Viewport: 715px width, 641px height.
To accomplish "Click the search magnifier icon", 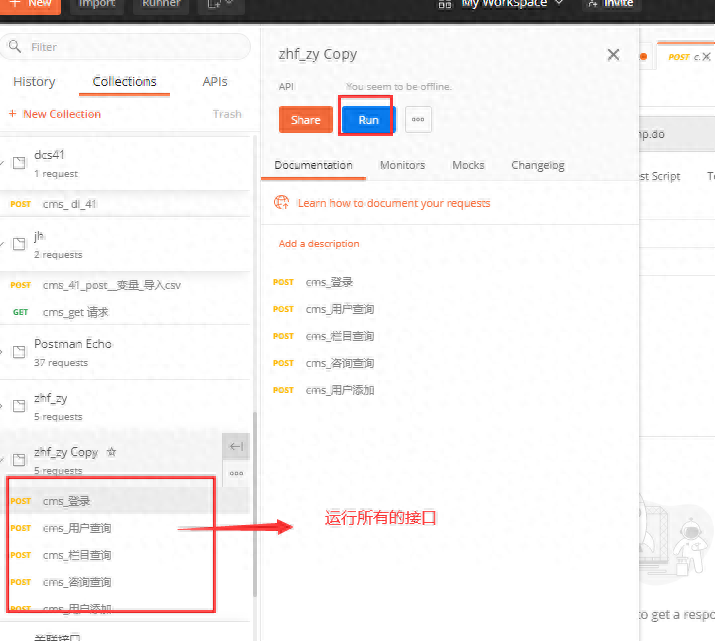I will [15, 46].
